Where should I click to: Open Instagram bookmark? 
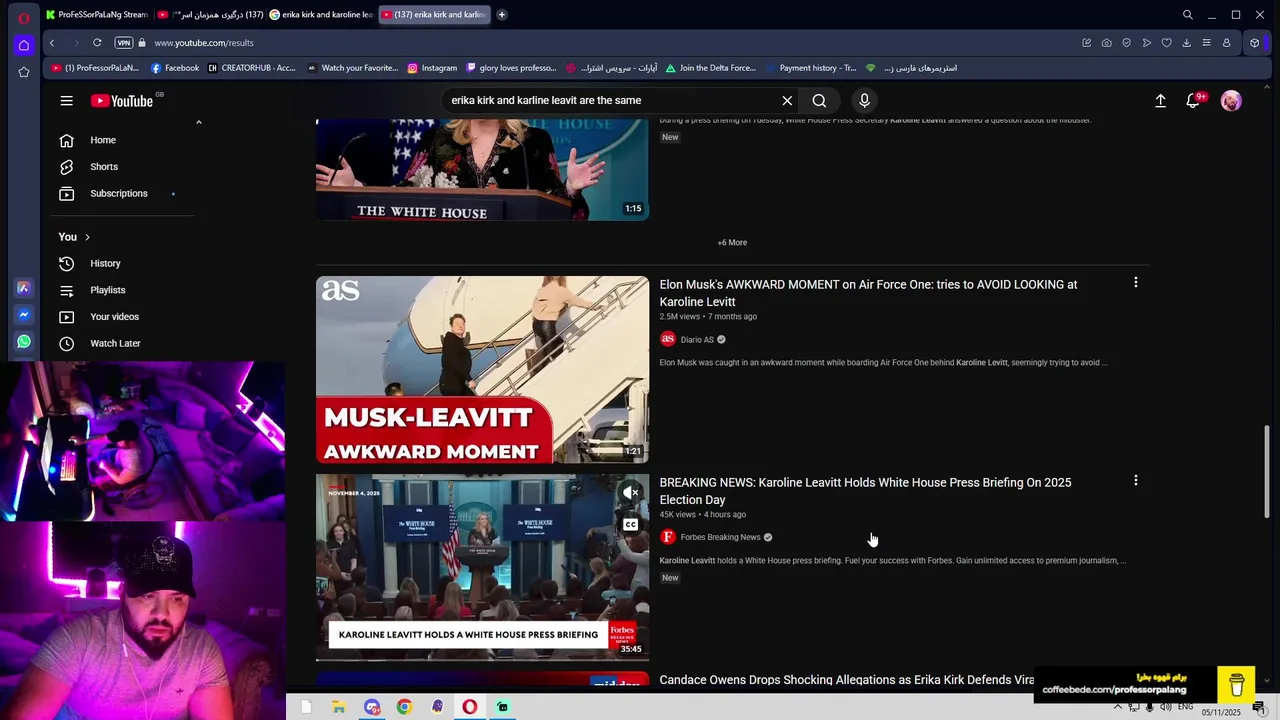(x=432, y=68)
